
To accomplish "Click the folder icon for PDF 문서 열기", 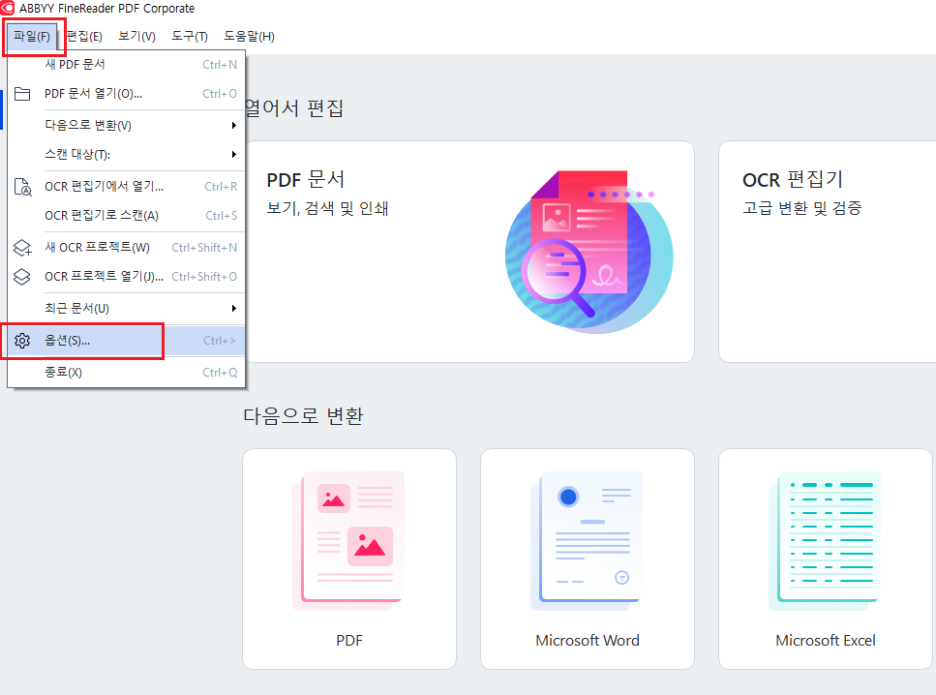I will [x=22, y=94].
